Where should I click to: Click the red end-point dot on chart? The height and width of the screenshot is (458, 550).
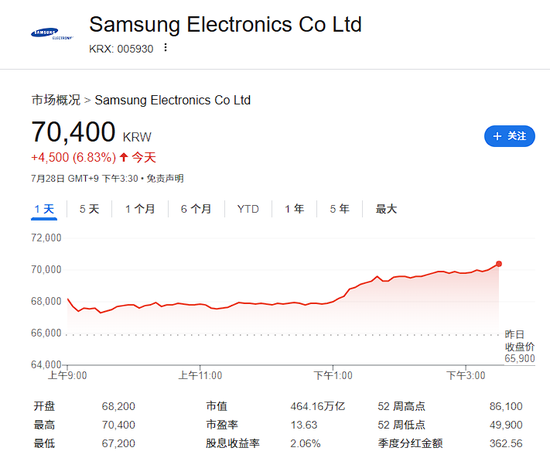pos(499,264)
